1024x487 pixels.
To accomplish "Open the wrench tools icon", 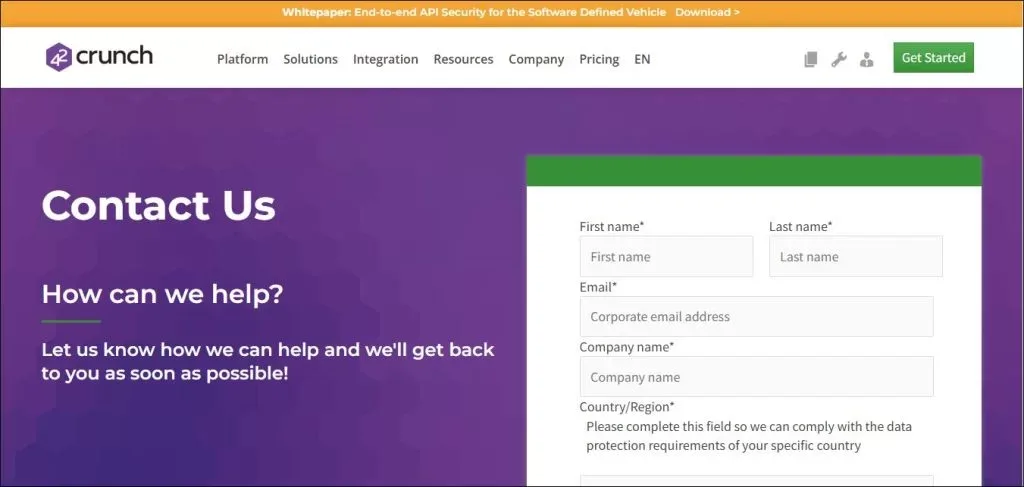I will (839, 59).
